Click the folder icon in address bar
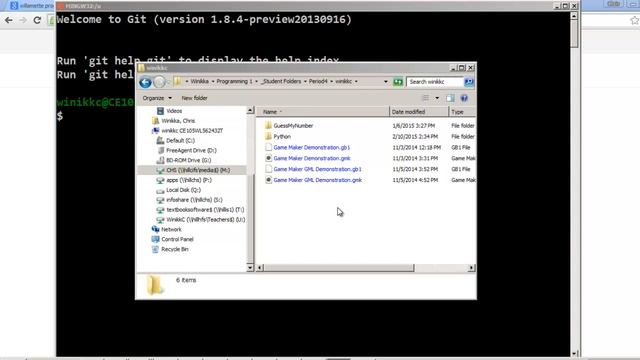Screen dimensions: 640x360 (x=177, y=81)
